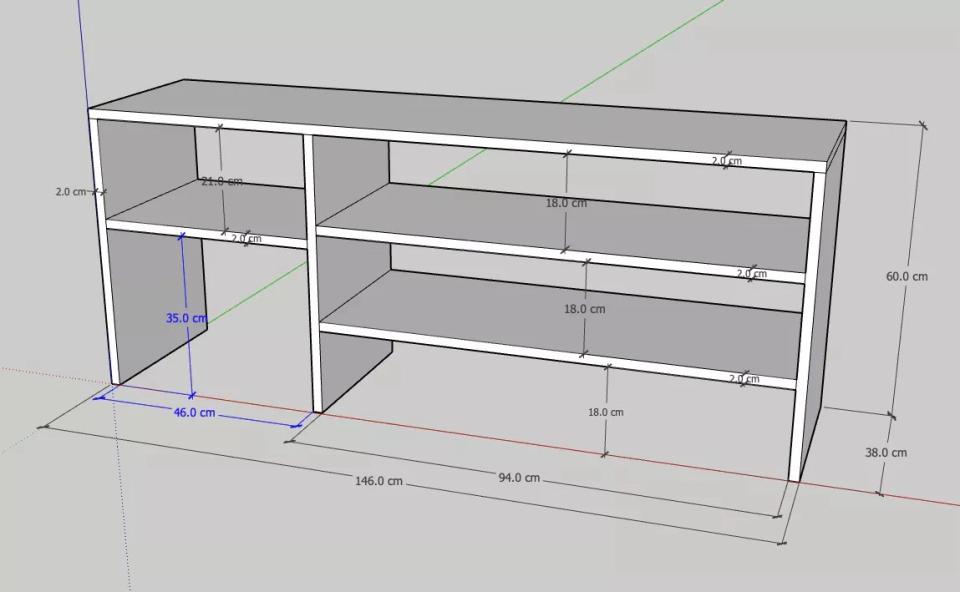Select the 18.0 cm dimension below top panel
The height and width of the screenshot is (592, 960).
(x=566, y=203)
